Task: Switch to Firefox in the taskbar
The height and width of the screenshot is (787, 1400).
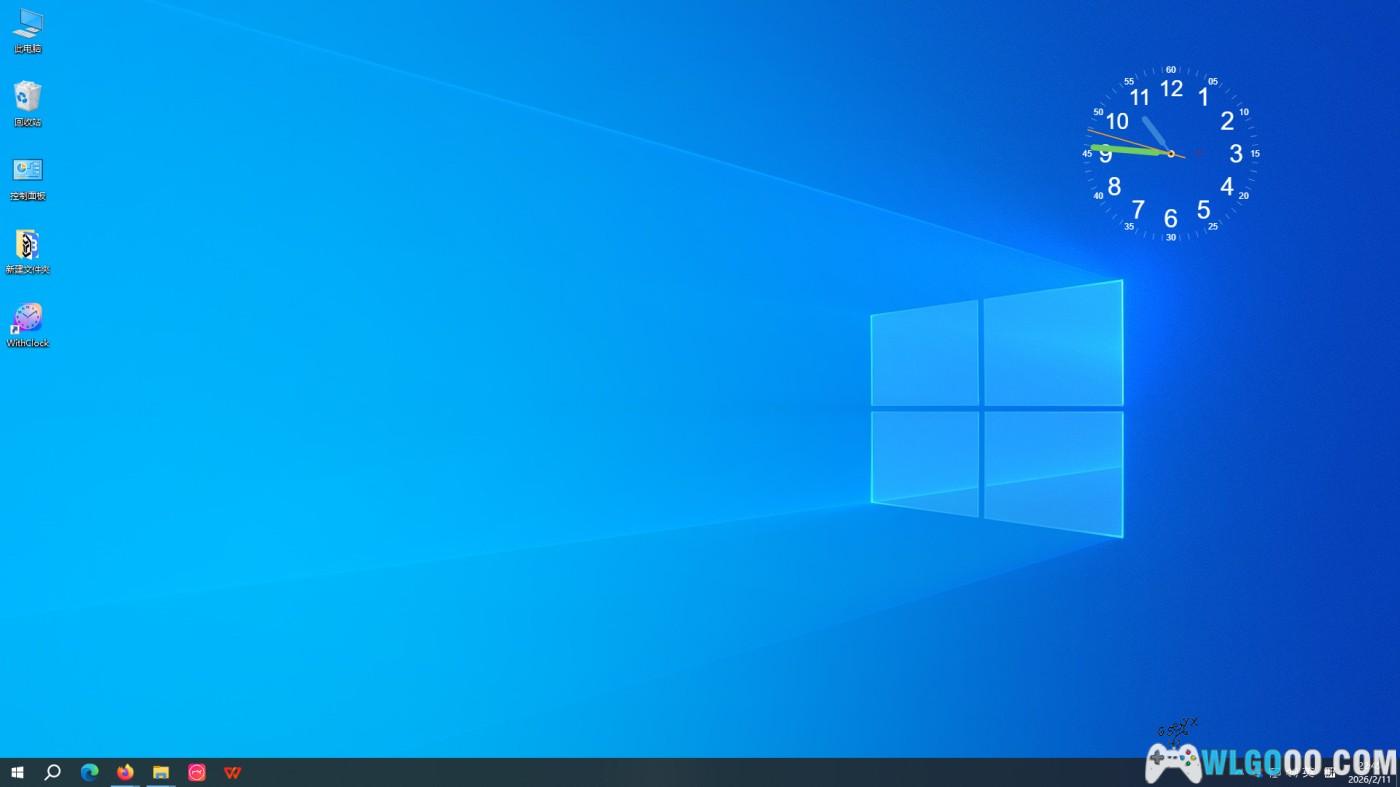Action: click(125, 772)
